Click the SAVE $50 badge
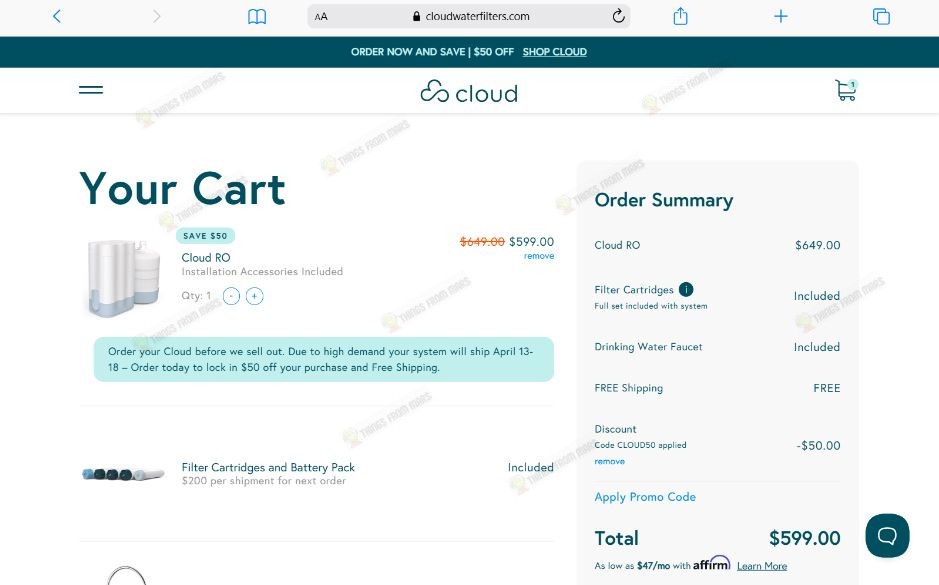 coord(205,236)
